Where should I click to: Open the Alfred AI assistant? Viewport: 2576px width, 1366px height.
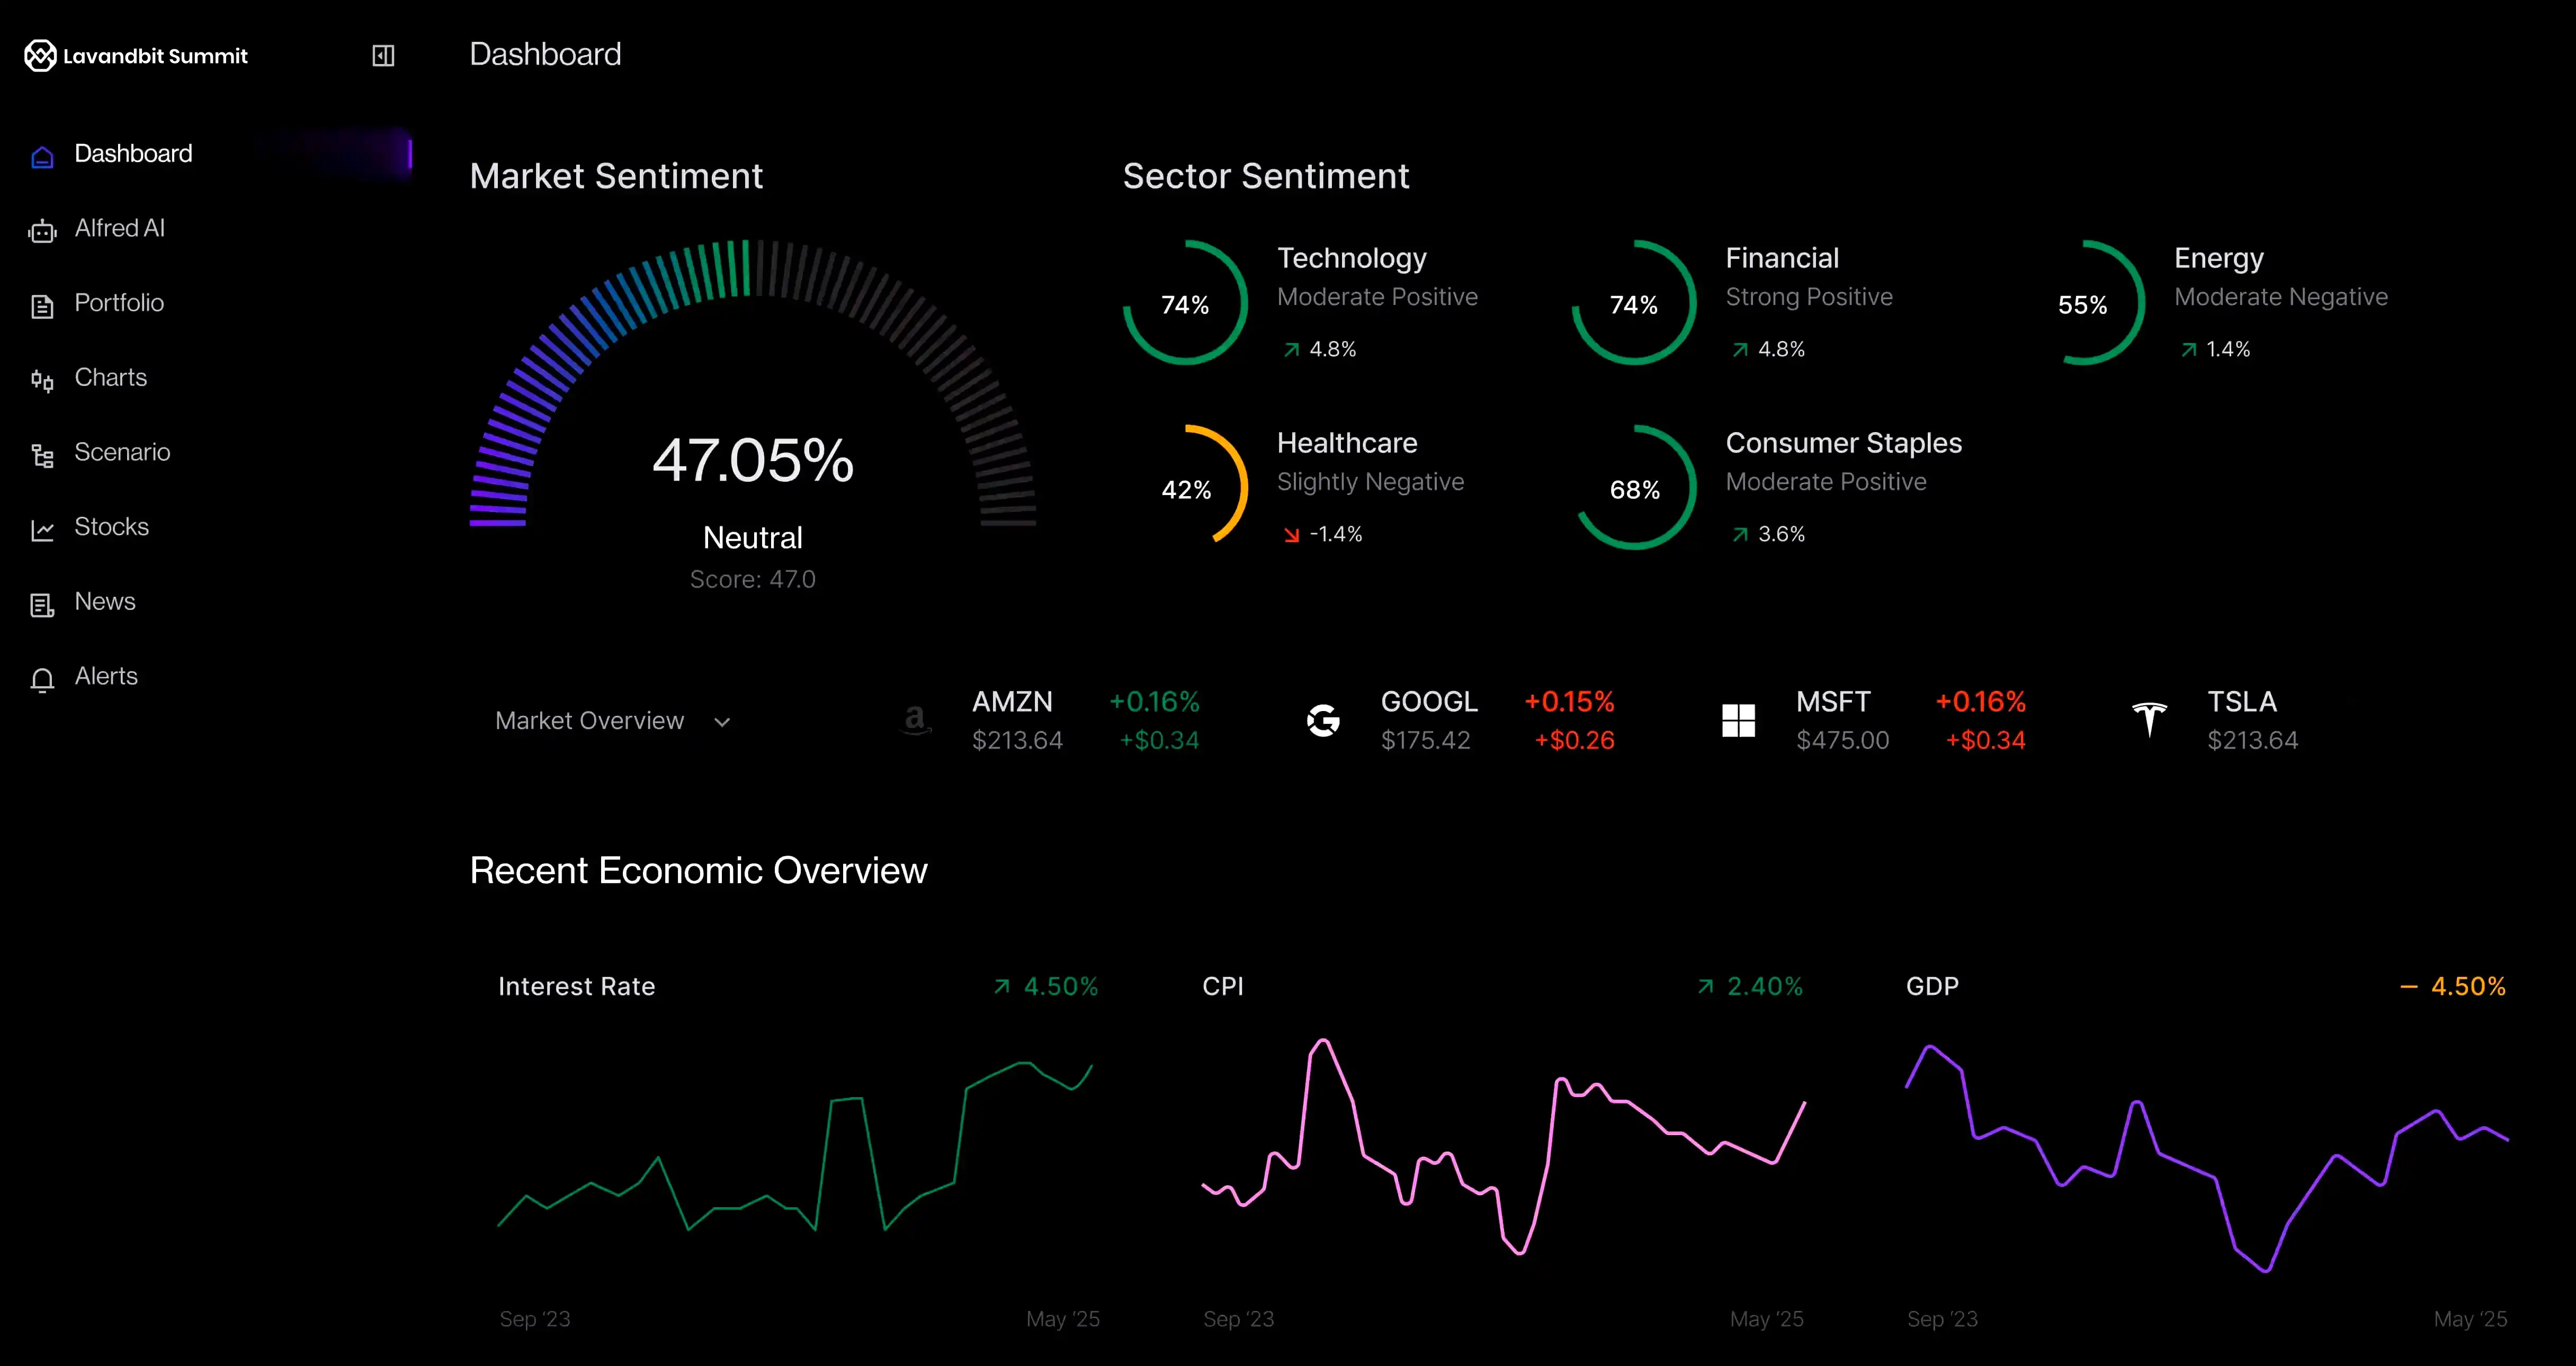click(119, 228)
